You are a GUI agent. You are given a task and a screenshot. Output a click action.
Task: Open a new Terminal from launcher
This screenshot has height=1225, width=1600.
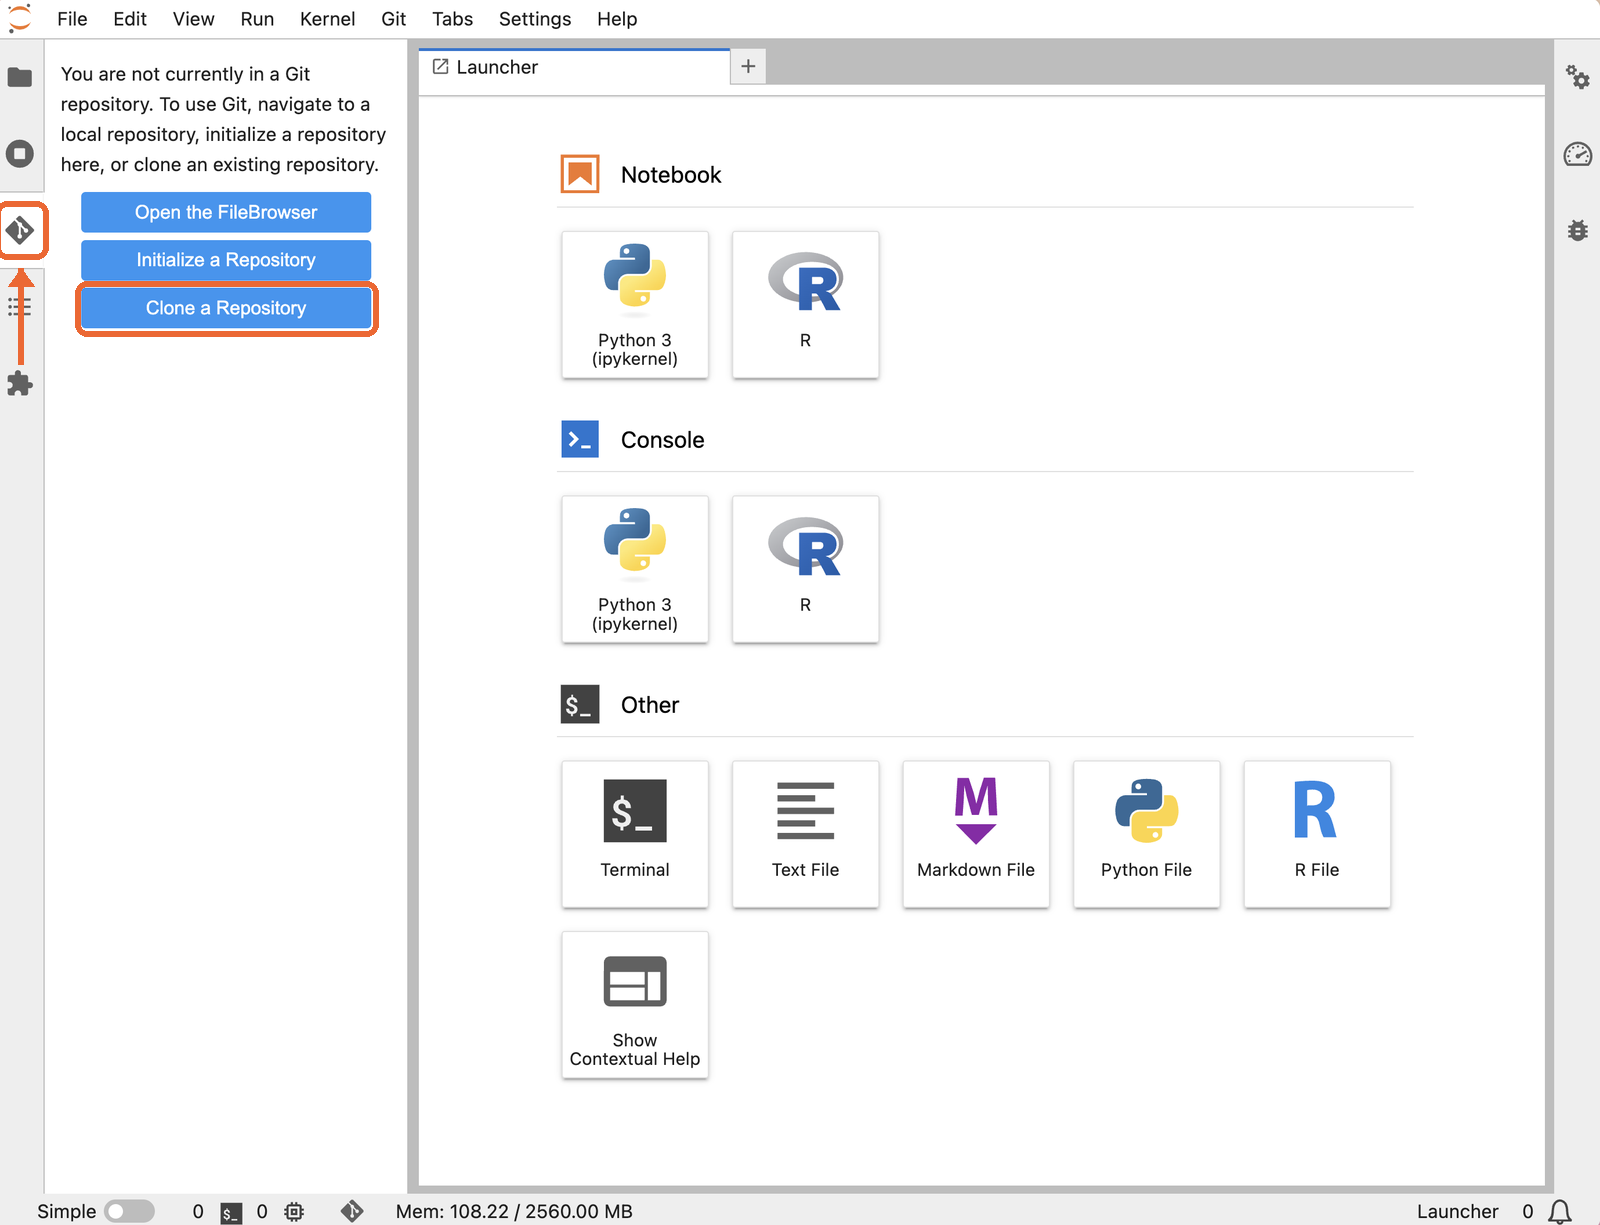tap(635, 834)
